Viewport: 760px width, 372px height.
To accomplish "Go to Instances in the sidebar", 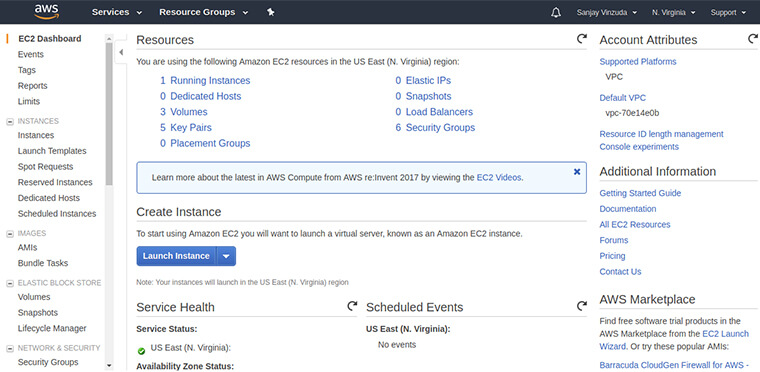I will (36, 135).
